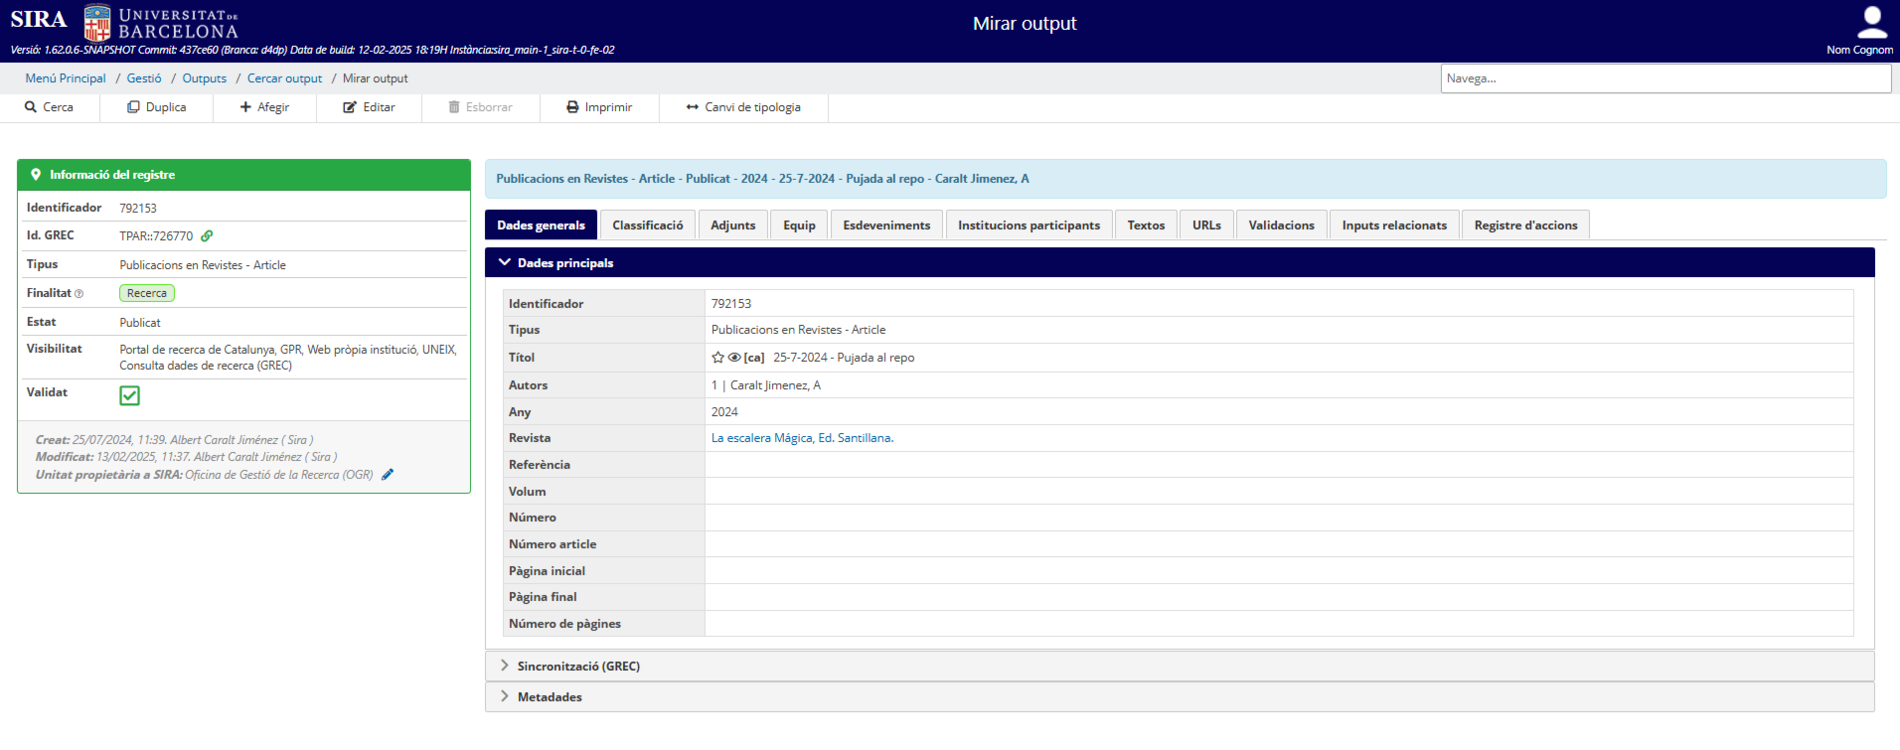Toggle the star favorite icon in Títol
The image size is (1900, 750).
tap(718, 358)
